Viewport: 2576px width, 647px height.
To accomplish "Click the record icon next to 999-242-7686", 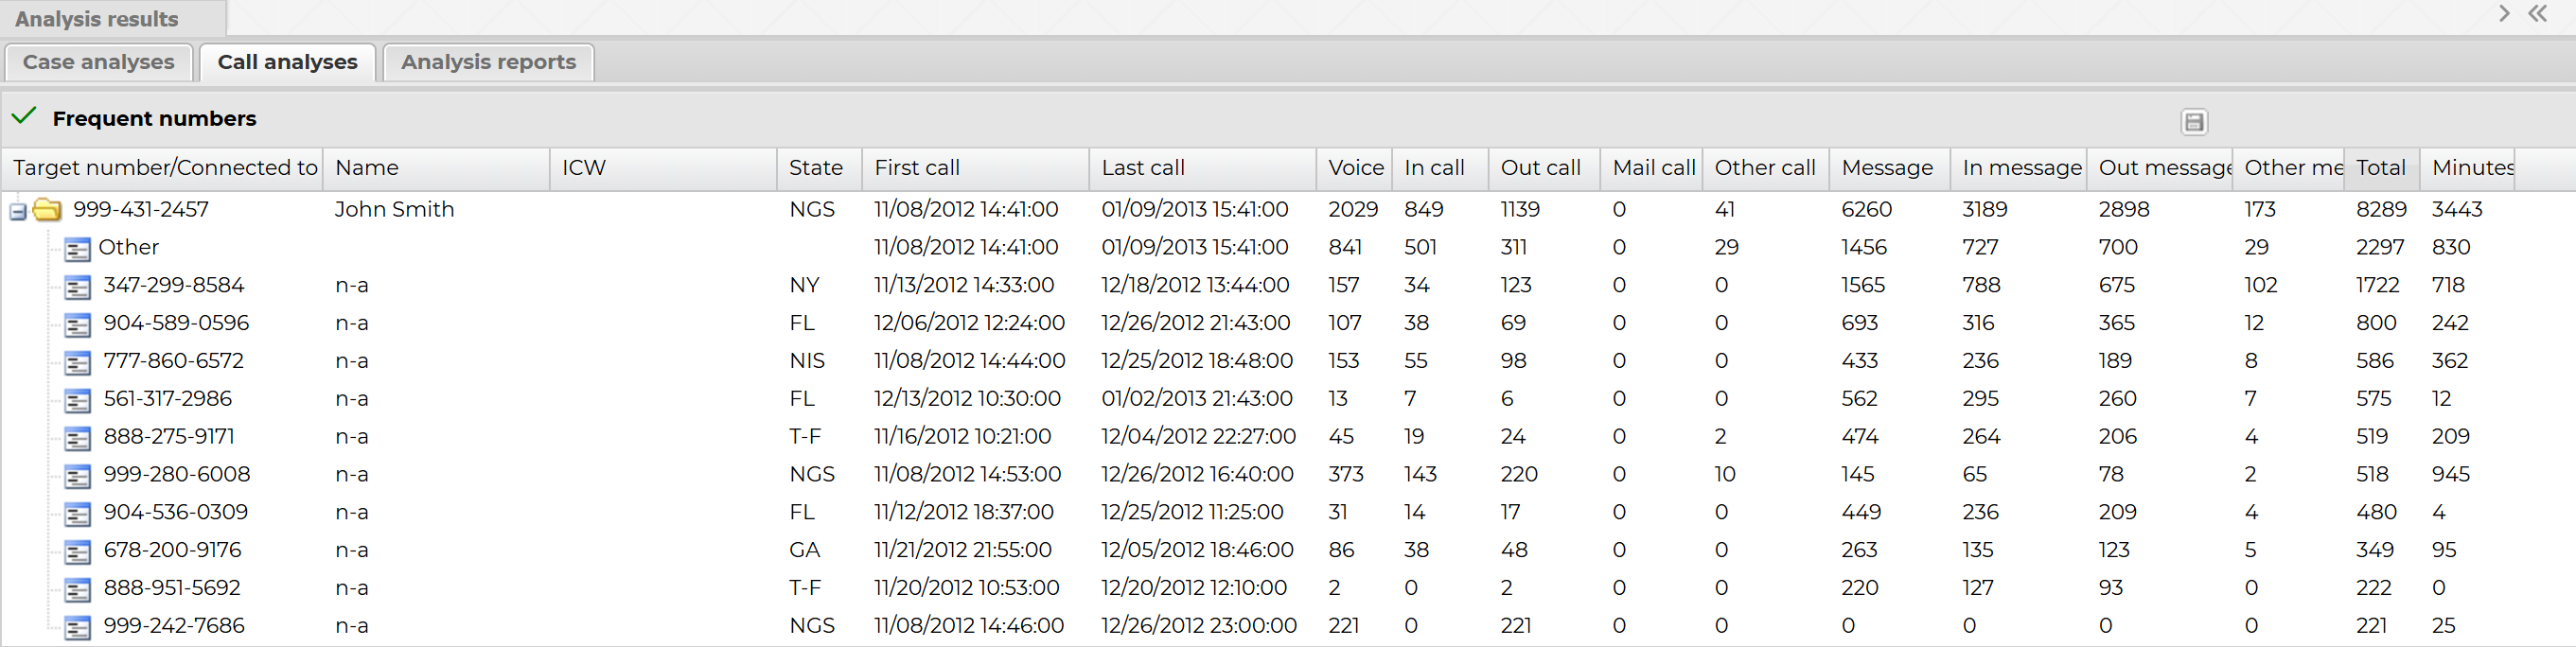I will 77,628.
